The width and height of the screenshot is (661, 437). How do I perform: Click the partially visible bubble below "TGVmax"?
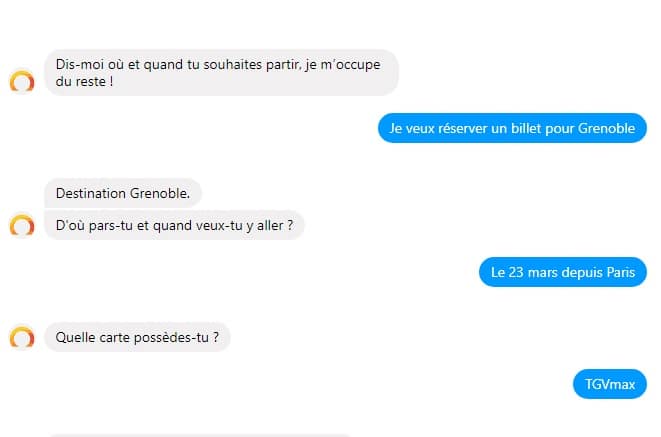click(200, 435)
